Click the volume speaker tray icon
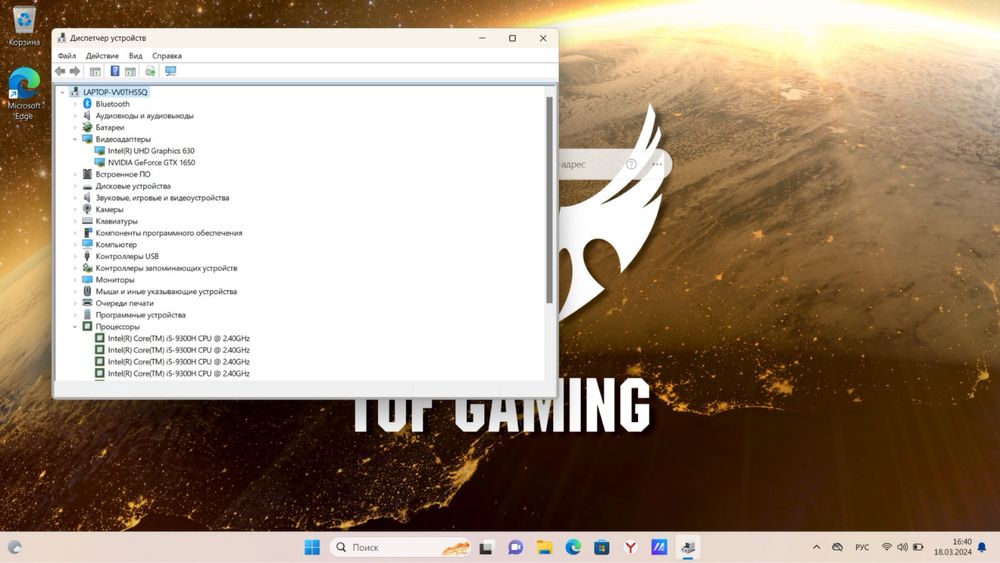1000x563 pixels. [902, 547]
